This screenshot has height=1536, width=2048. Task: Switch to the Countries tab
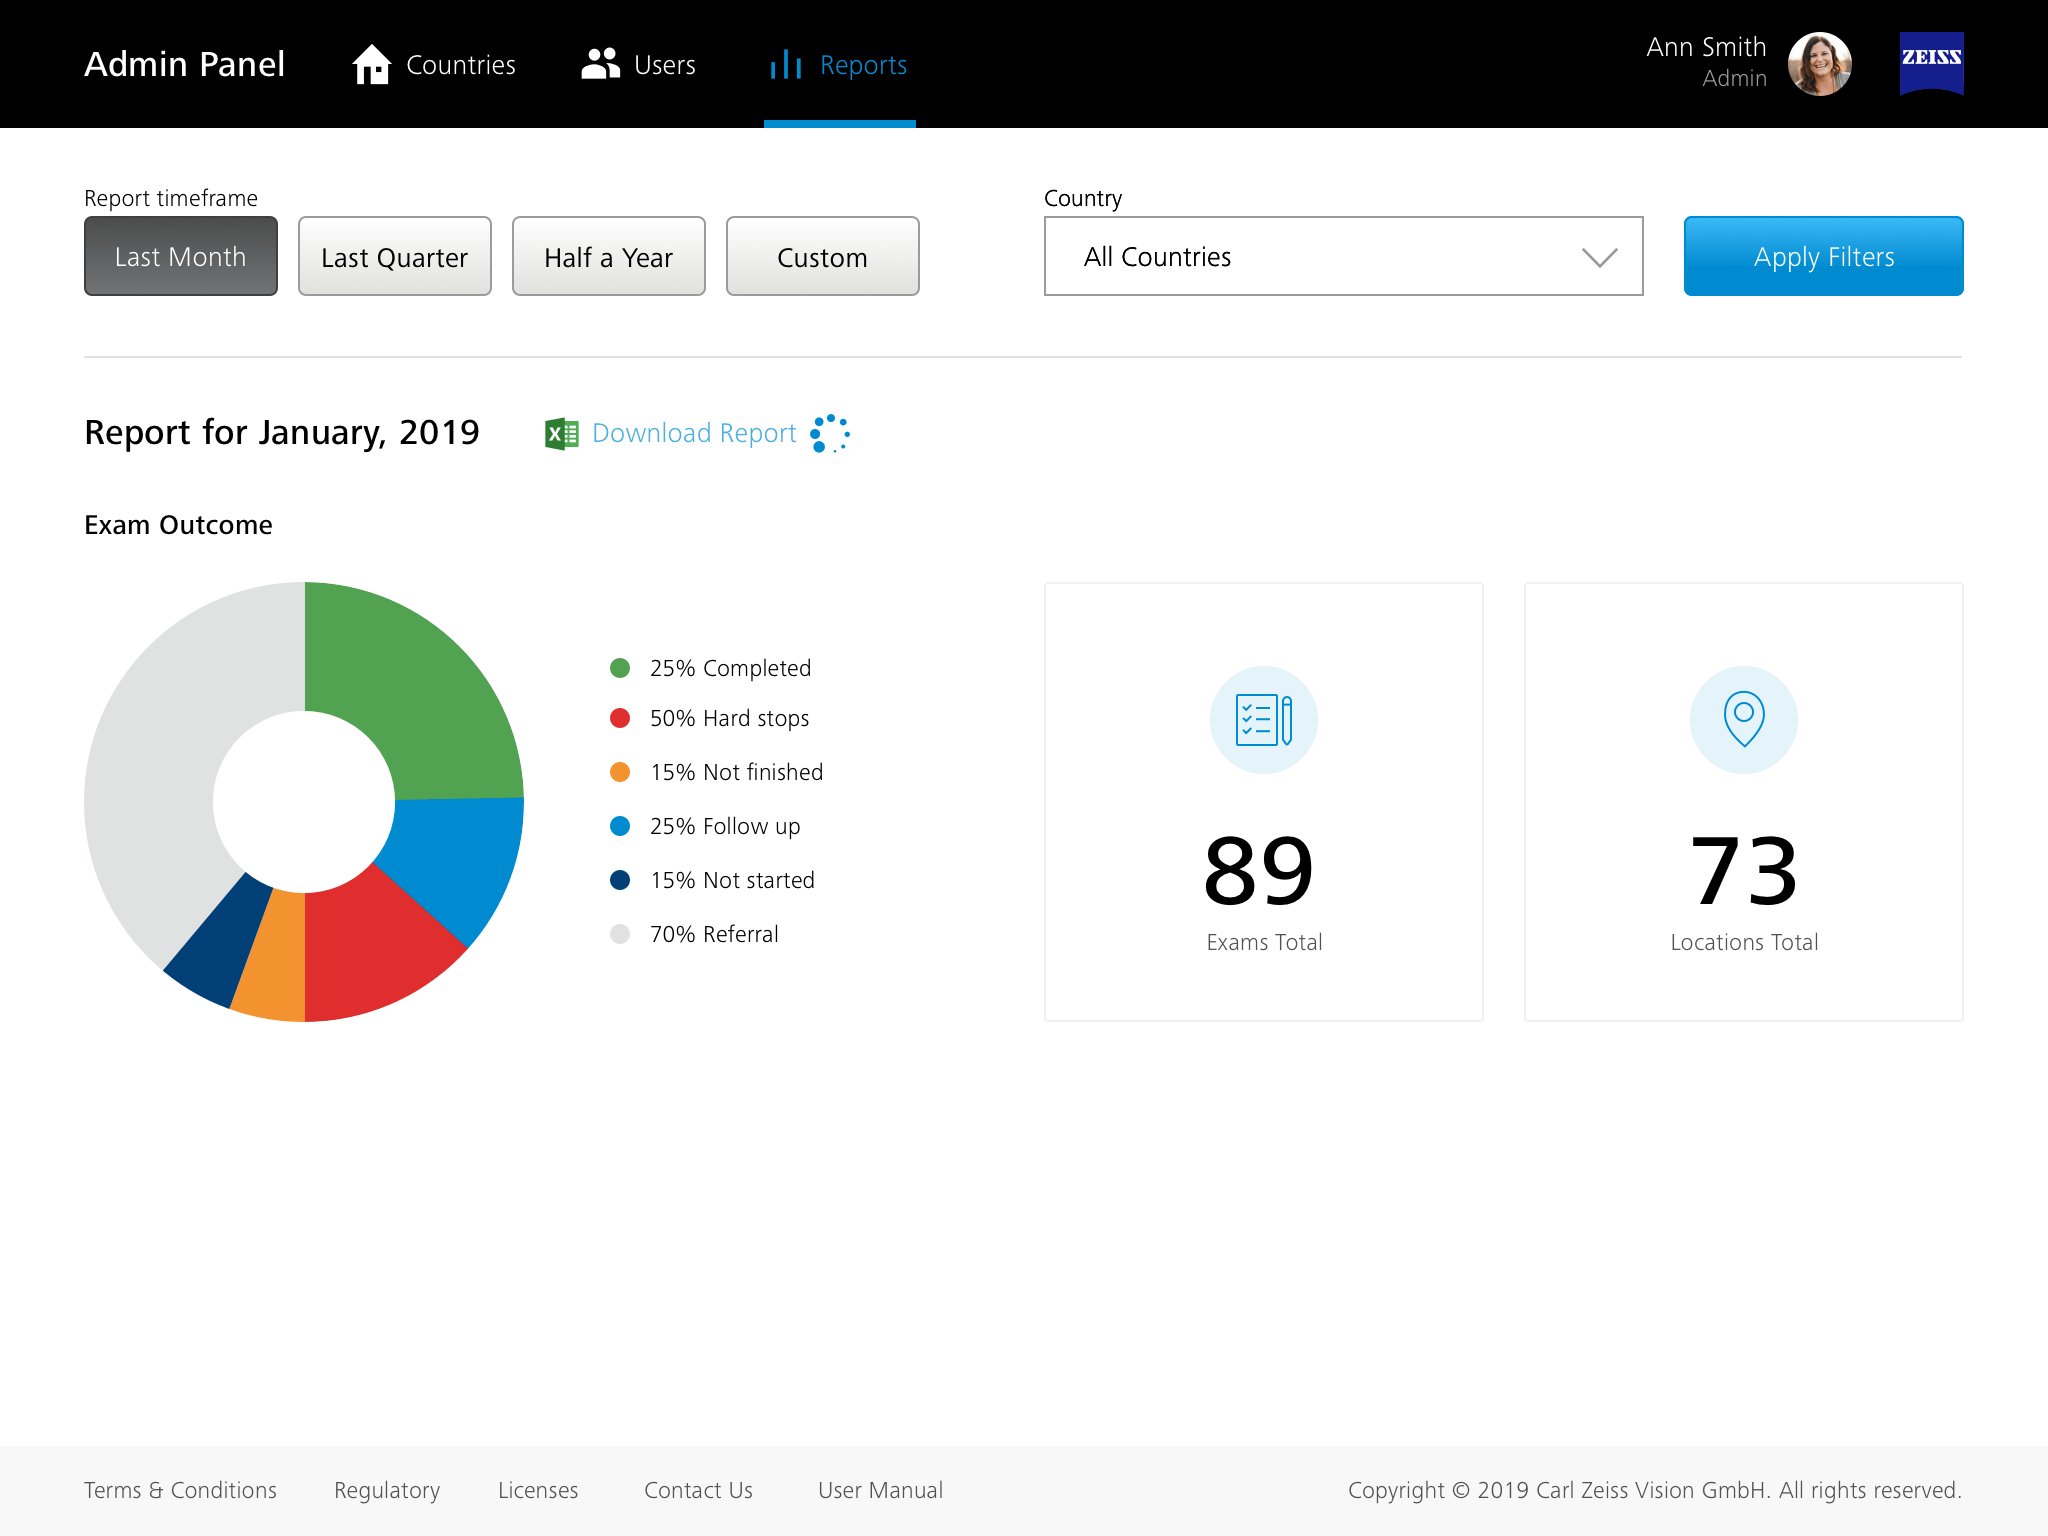[x=460, y=65]
